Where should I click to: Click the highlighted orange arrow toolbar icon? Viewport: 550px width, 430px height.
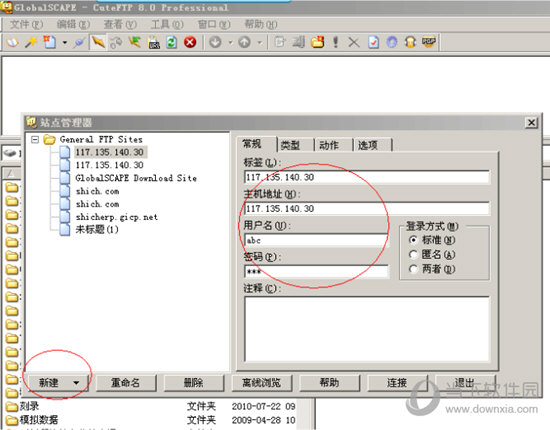pos(98,43)
